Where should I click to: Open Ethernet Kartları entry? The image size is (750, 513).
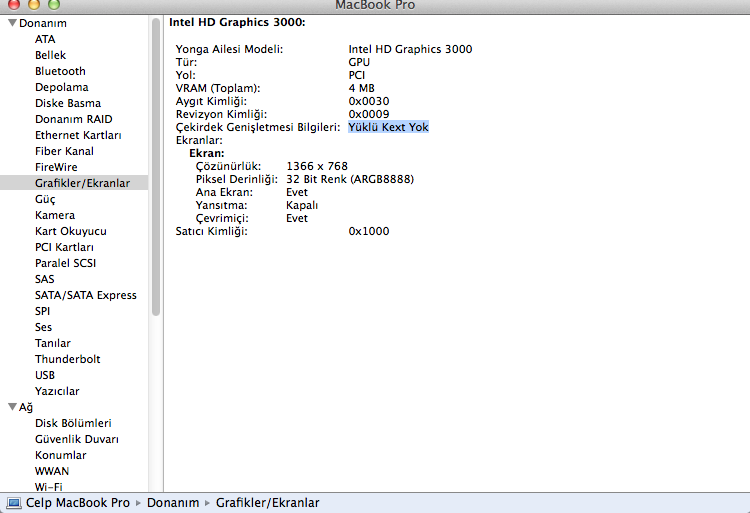[x=78, y=135]
